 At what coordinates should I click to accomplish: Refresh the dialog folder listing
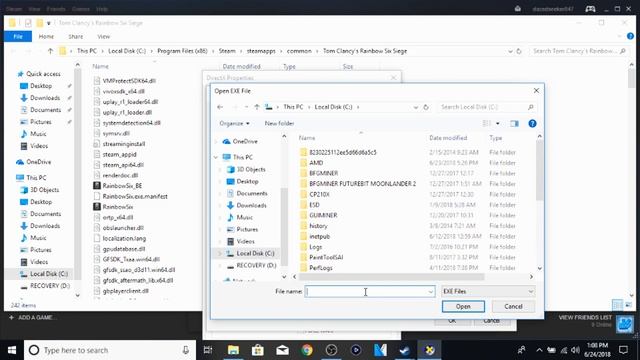point(426,107)
